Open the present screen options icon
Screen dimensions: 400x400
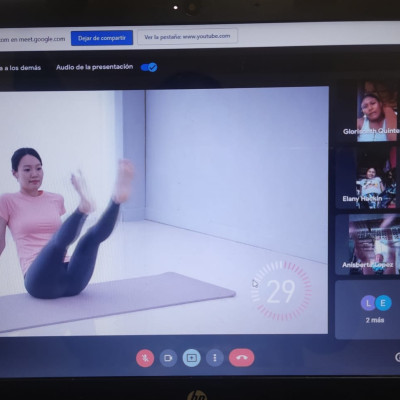(192, 358)
